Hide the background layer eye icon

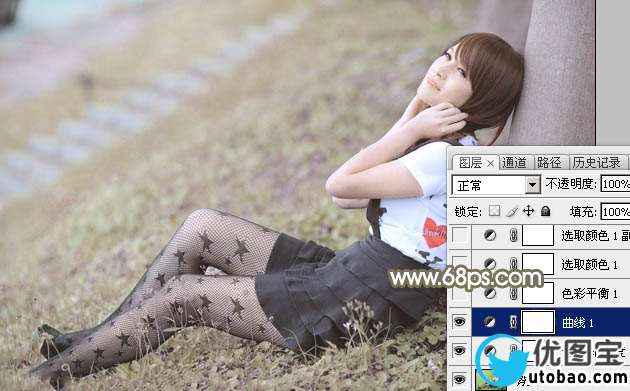(x=460, y=379)
